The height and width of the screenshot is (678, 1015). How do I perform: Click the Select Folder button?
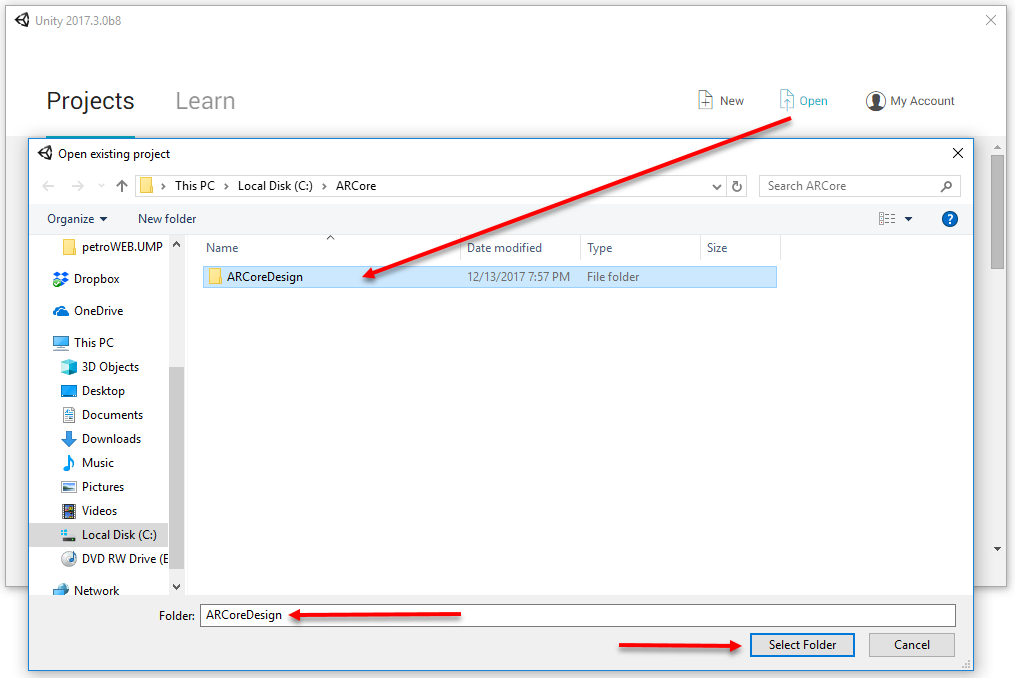[x=802, y=645]
